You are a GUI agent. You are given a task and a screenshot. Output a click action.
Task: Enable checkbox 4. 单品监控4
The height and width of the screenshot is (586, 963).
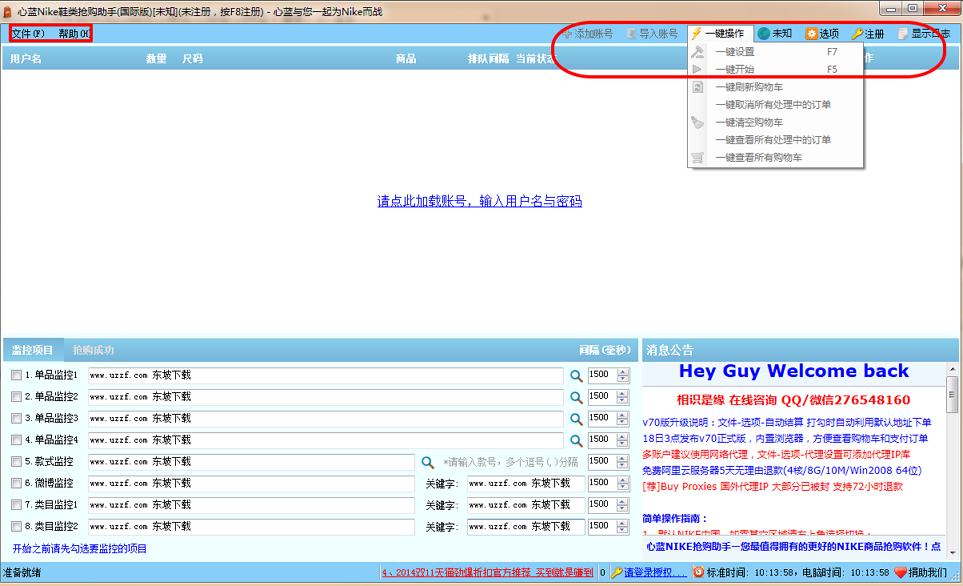tap(17, 440)
